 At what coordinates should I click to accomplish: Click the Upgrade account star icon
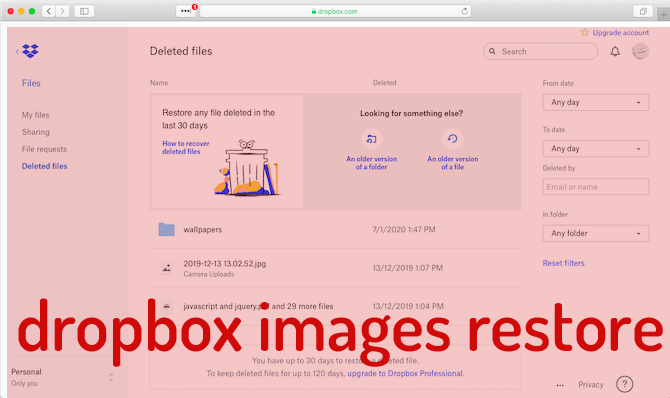pos(585,32)
